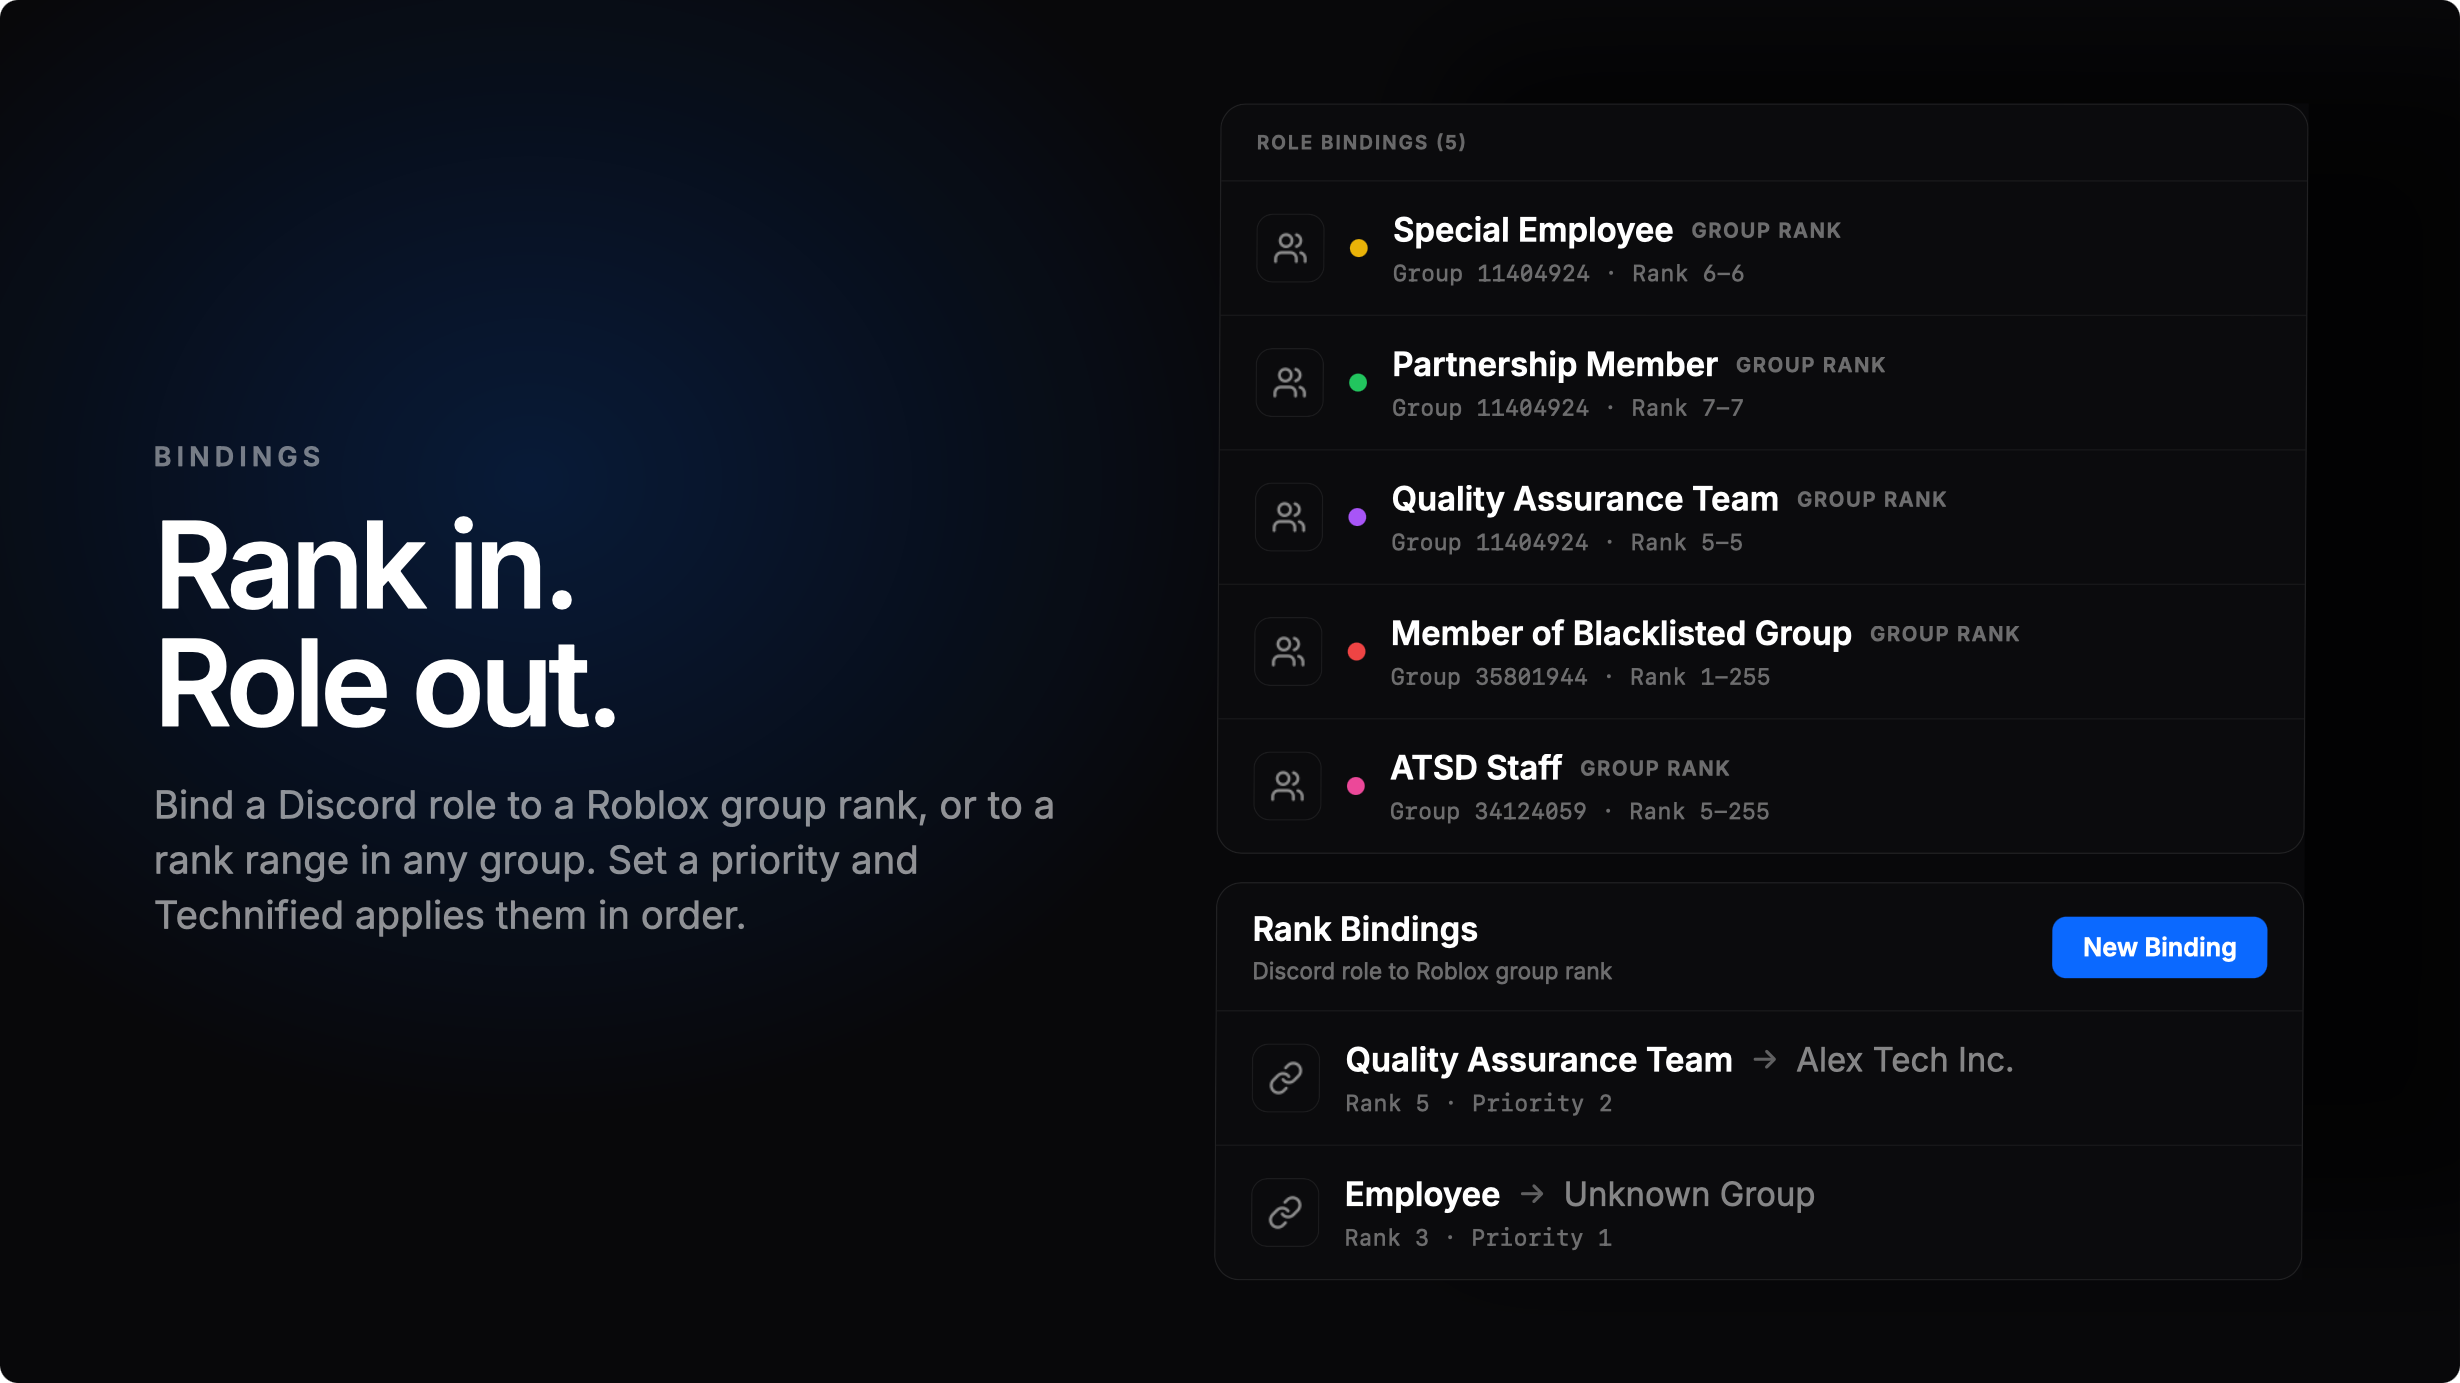Screen dimensions: 2460x1383
Task: Click the 'Group 35801944 · Rank 1–255' details
Action: click(1580, 677)
